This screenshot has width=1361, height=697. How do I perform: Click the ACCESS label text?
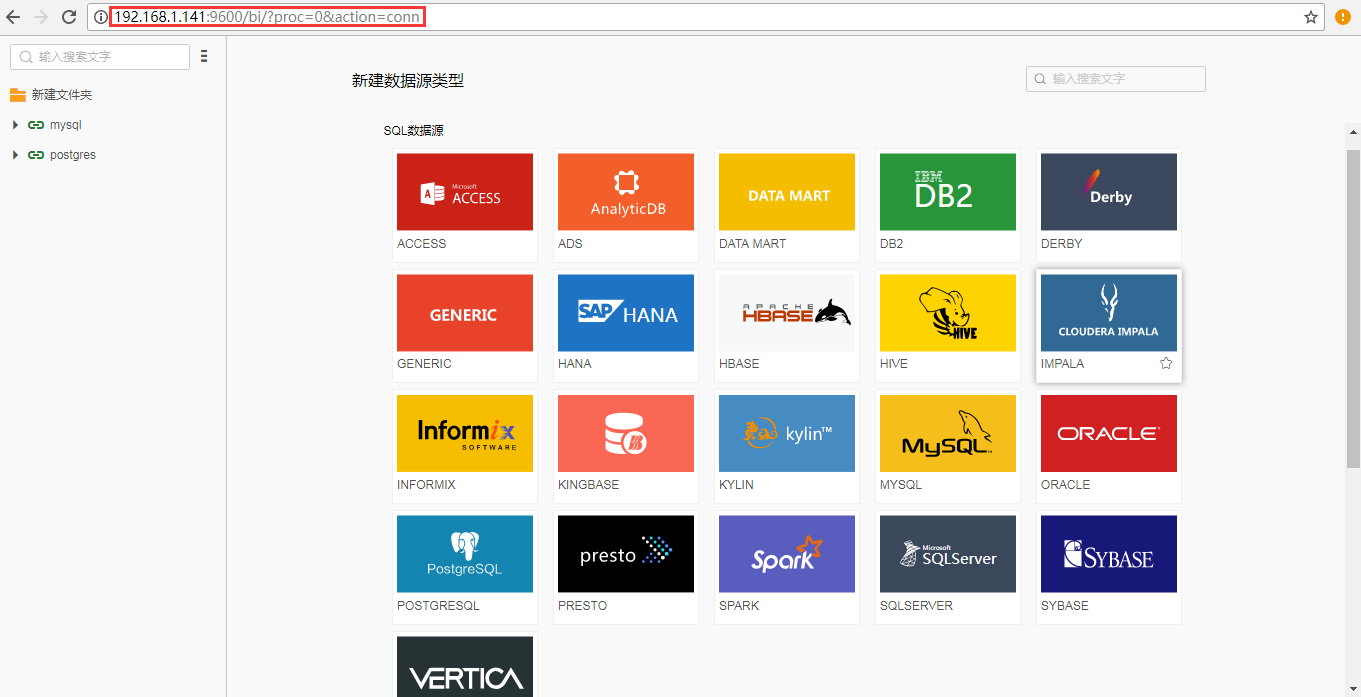coord(422,243)
